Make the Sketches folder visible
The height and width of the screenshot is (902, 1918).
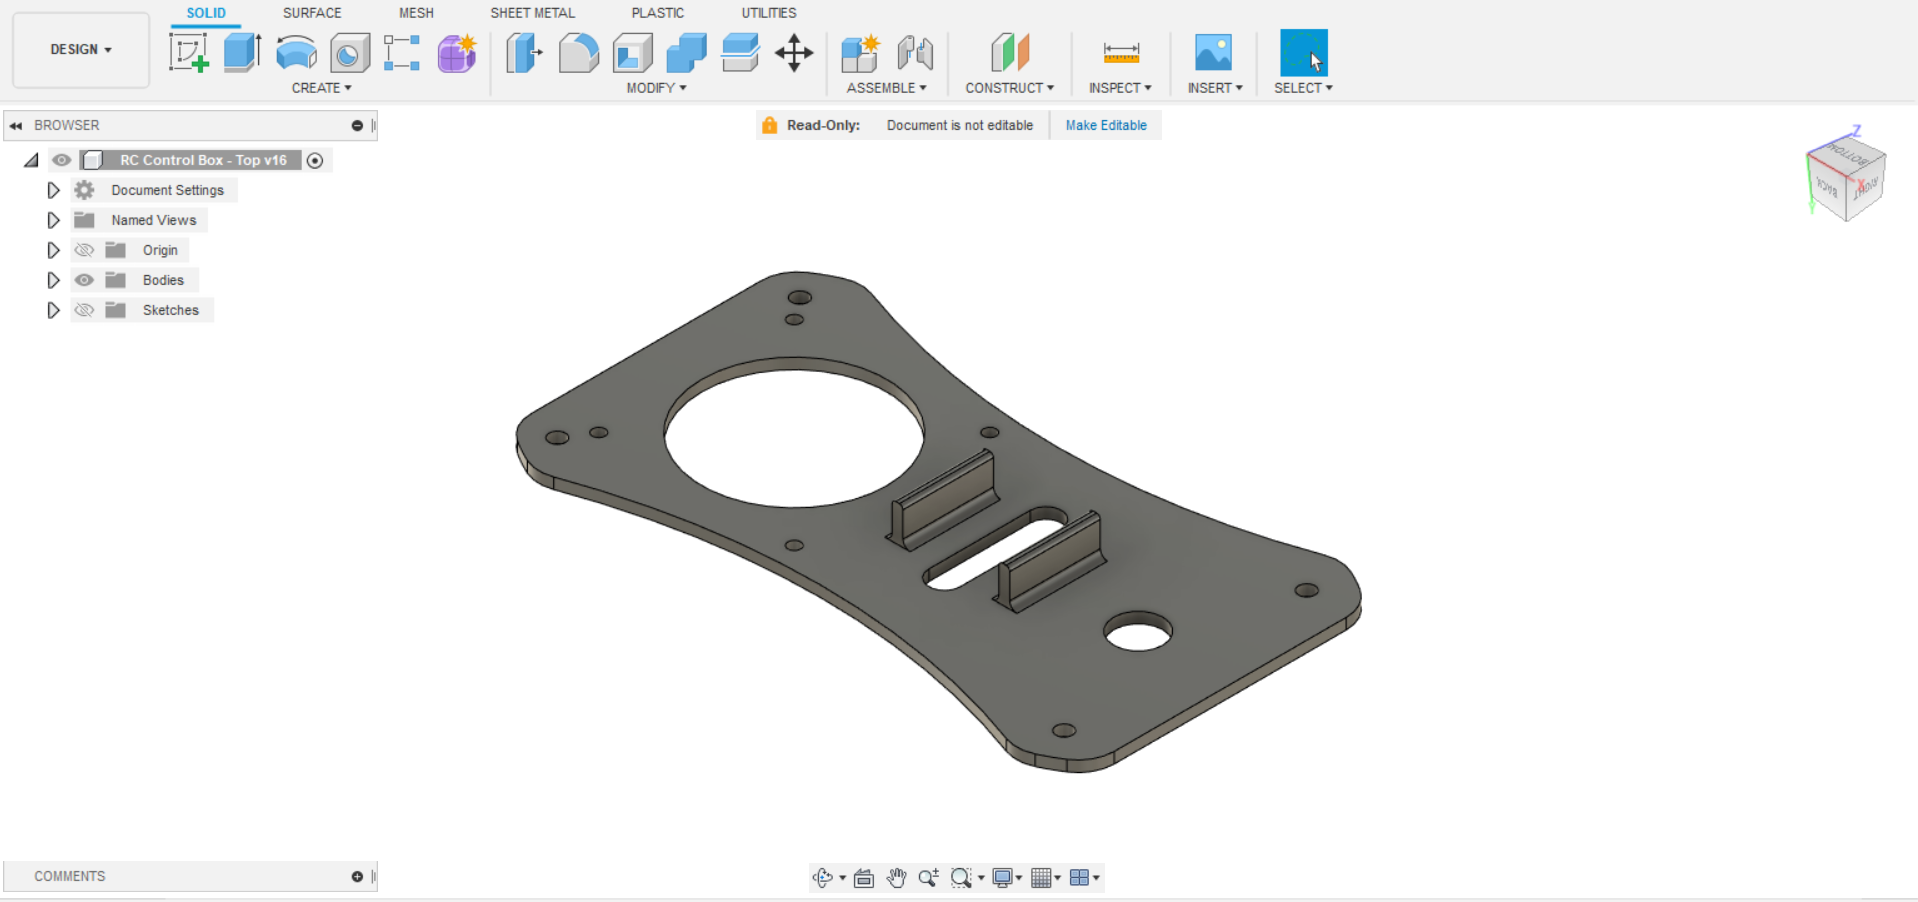point(84,310)
